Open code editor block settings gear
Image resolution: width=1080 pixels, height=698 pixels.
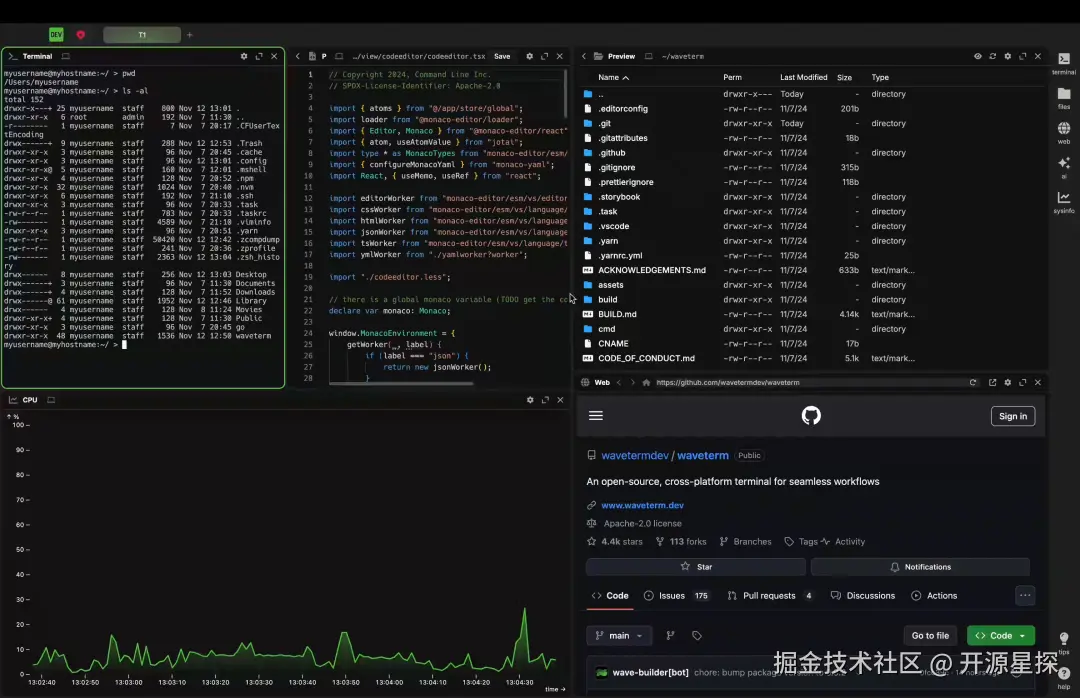[x=529, y=57]
